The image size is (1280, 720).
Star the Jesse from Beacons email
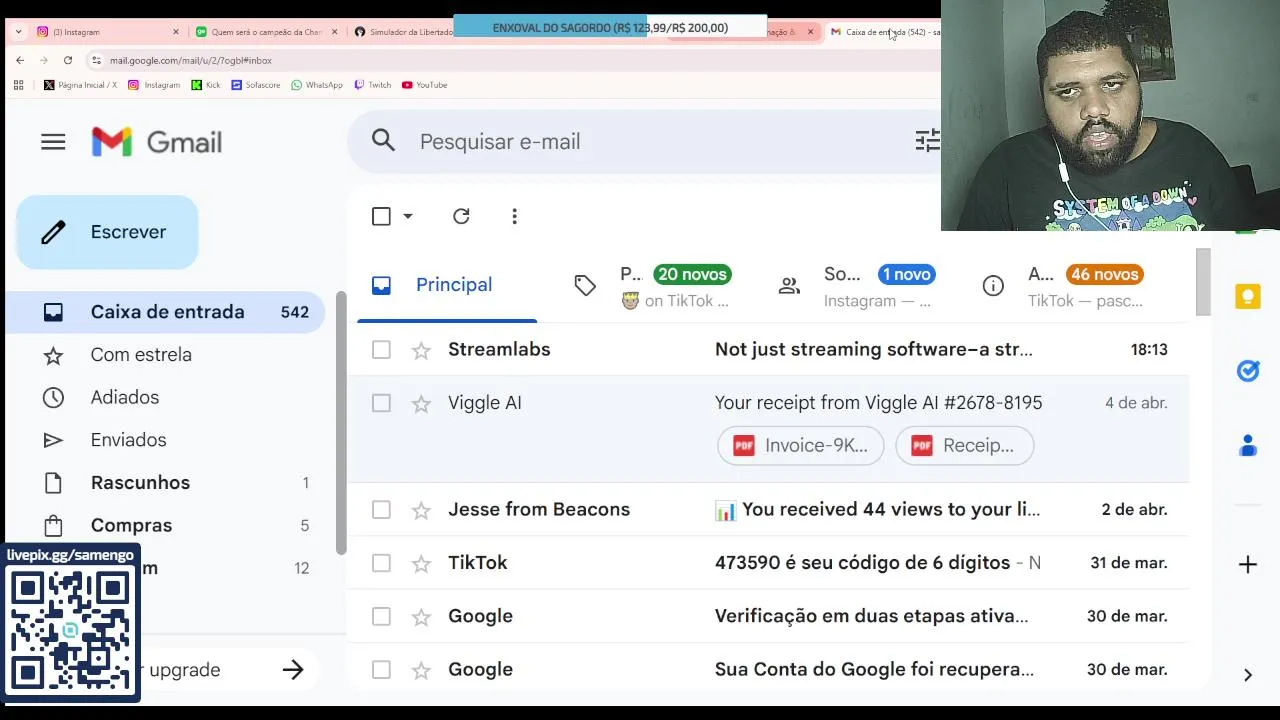(x=421, y=510)
